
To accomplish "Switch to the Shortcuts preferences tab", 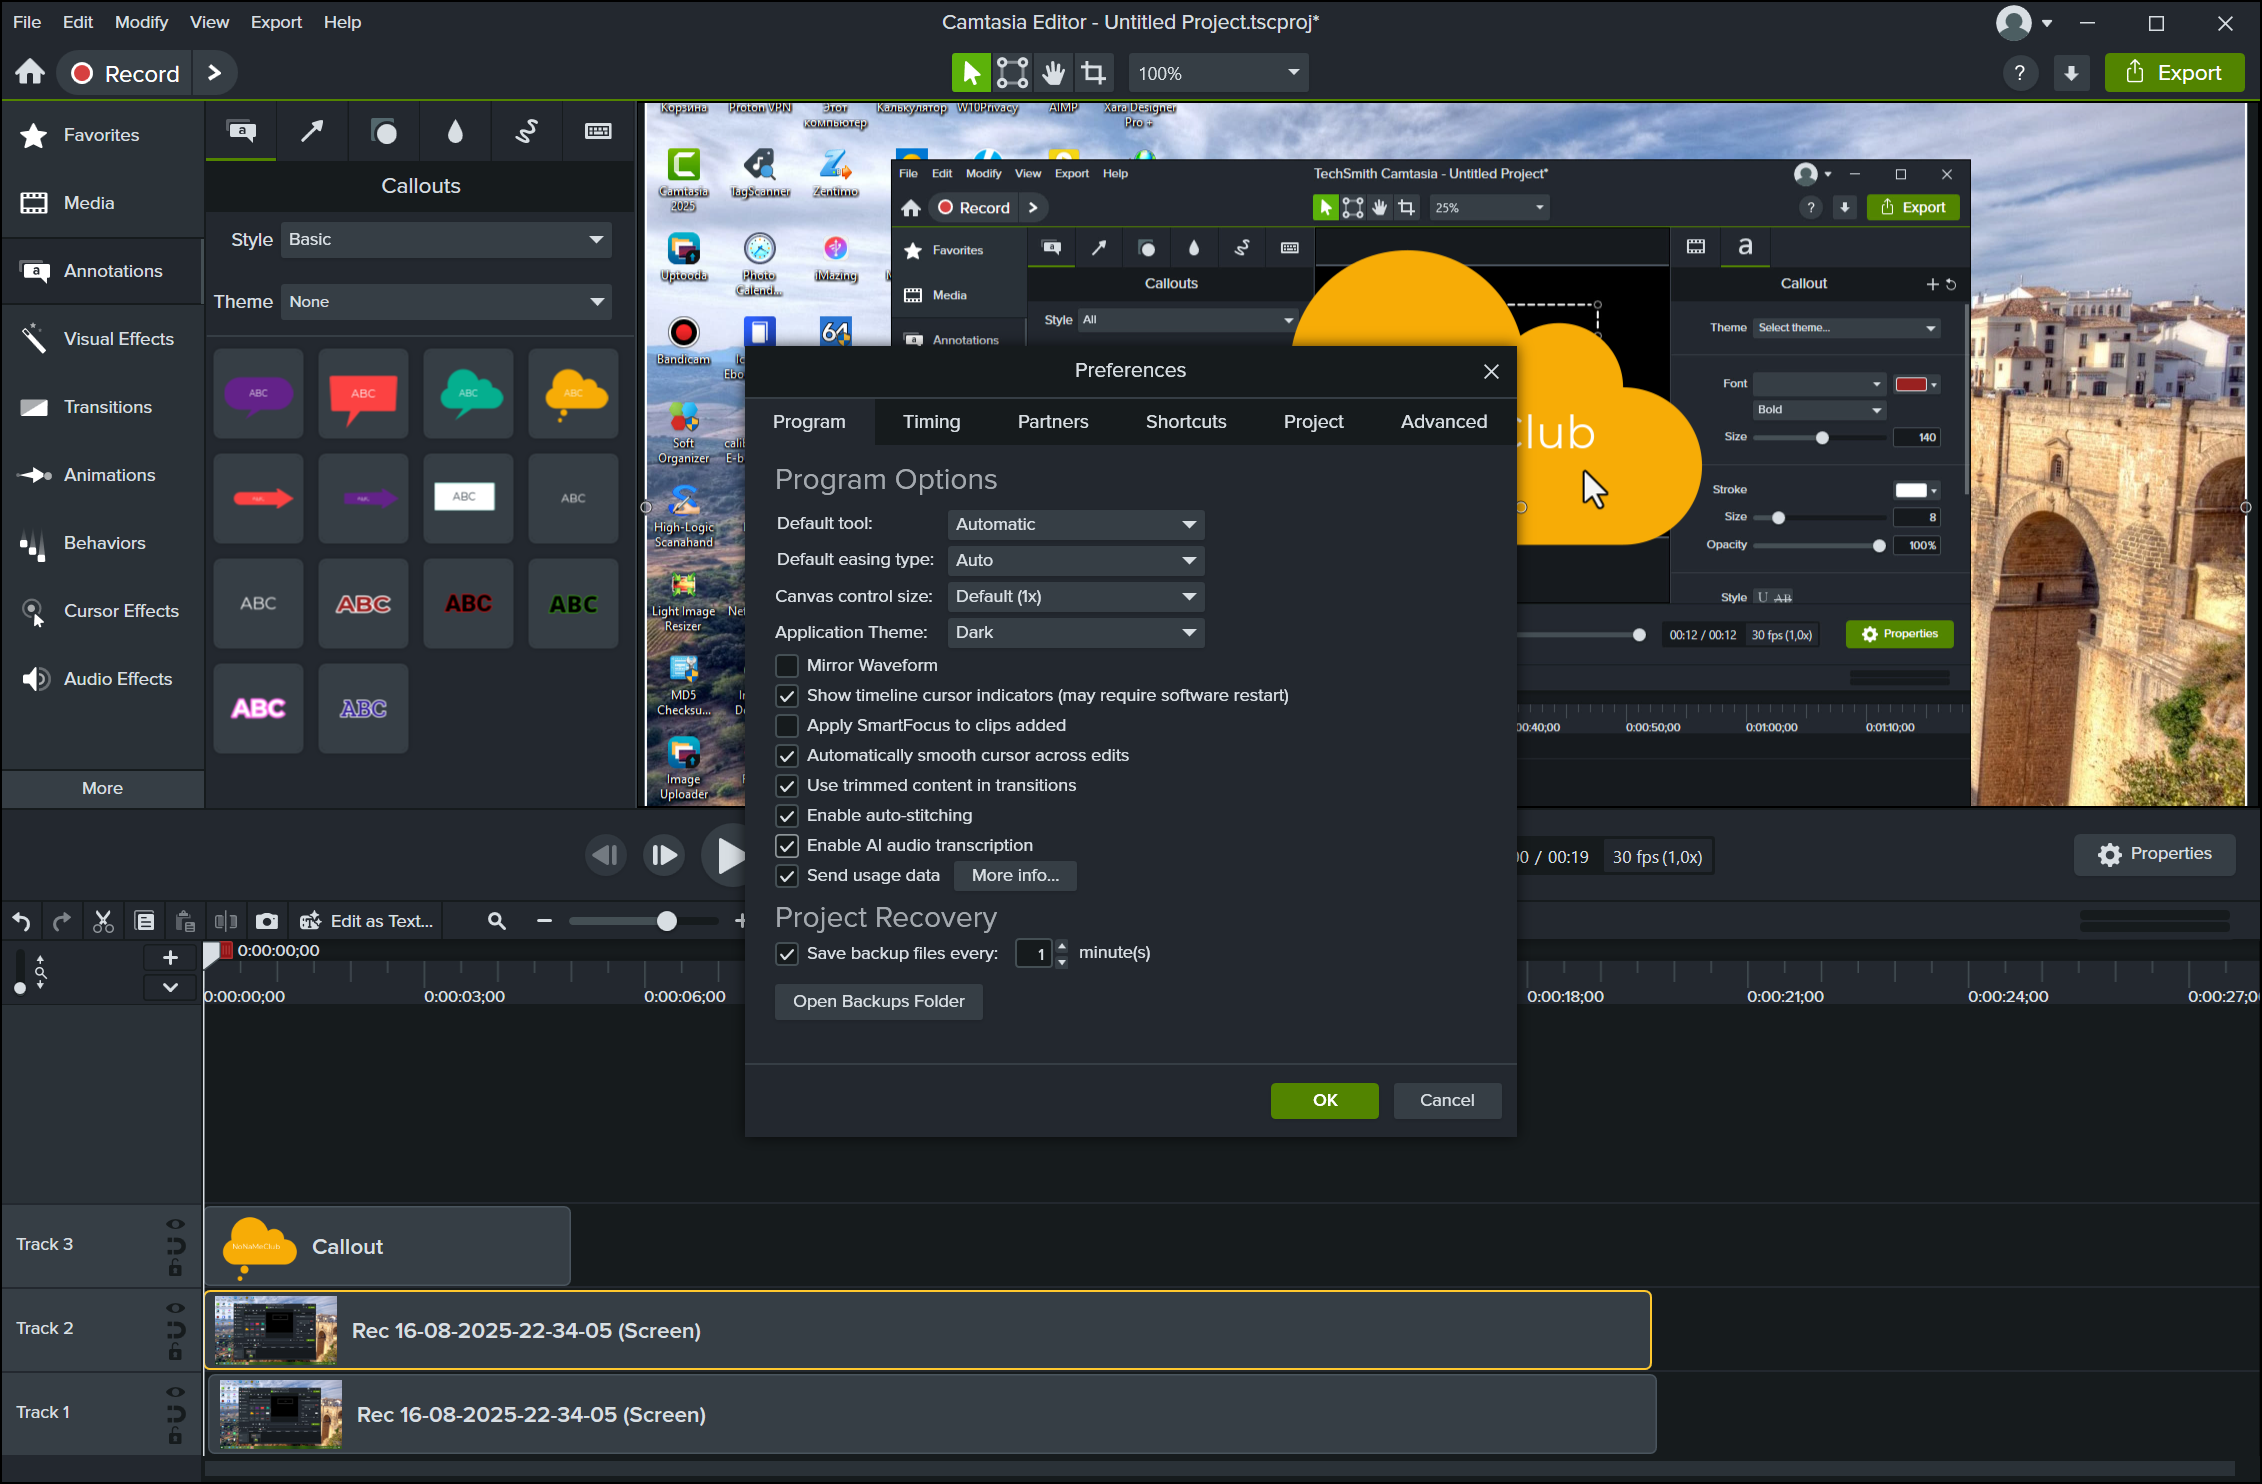I will 1186,422.
